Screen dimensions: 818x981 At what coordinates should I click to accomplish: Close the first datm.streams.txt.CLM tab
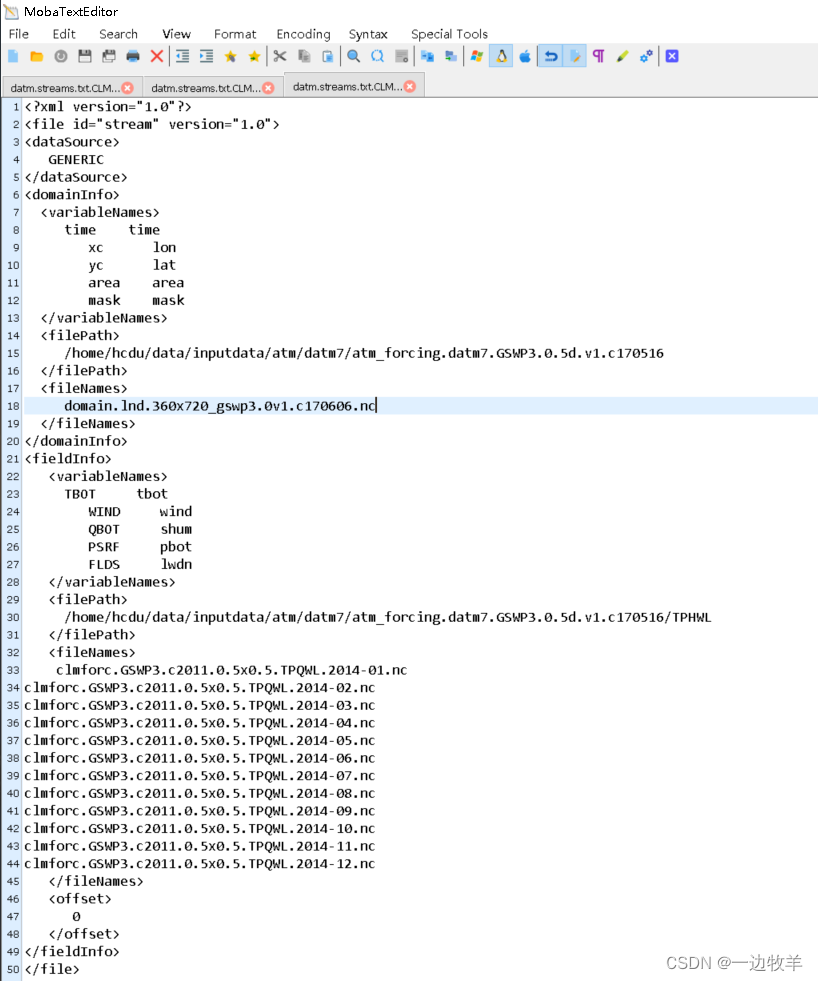click(129, 87)
